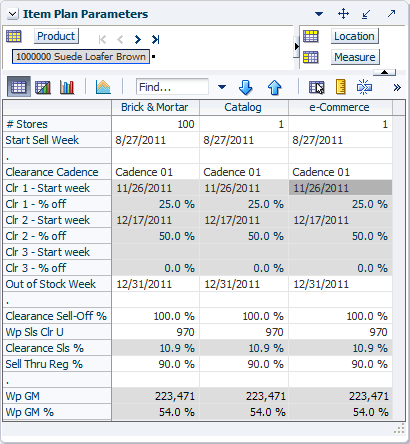Collapse the page edge up-arrow handle

(384, 72)
